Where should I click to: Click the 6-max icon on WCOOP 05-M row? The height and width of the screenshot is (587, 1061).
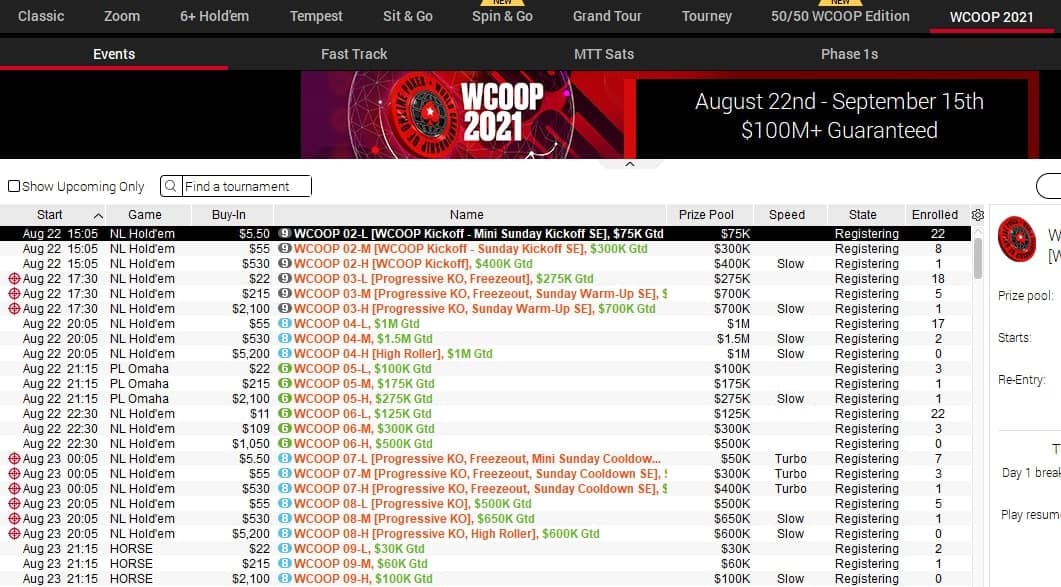[285, 383]
